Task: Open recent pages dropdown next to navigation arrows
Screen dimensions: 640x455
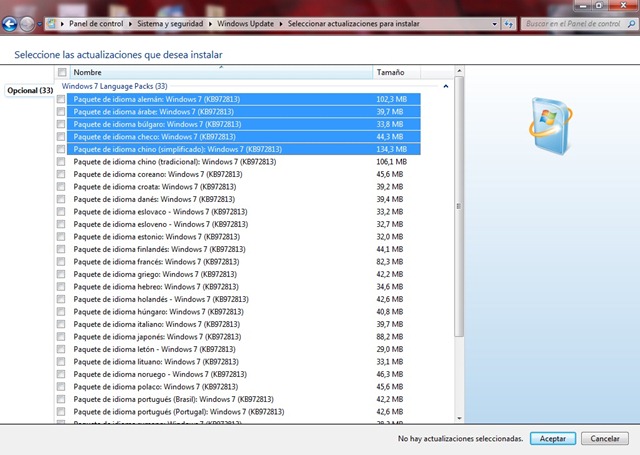Action: coord(40,24)
